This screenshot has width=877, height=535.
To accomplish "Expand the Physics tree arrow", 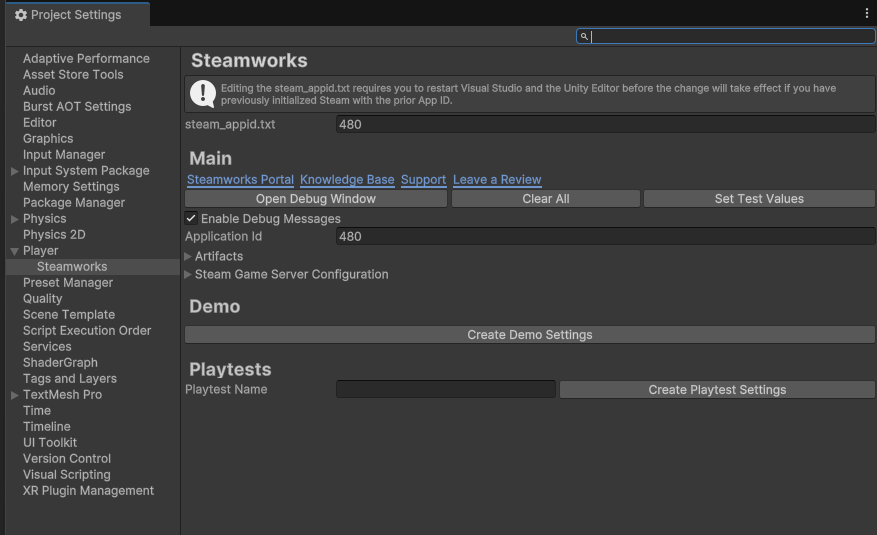I will click(x=15, y=219).
